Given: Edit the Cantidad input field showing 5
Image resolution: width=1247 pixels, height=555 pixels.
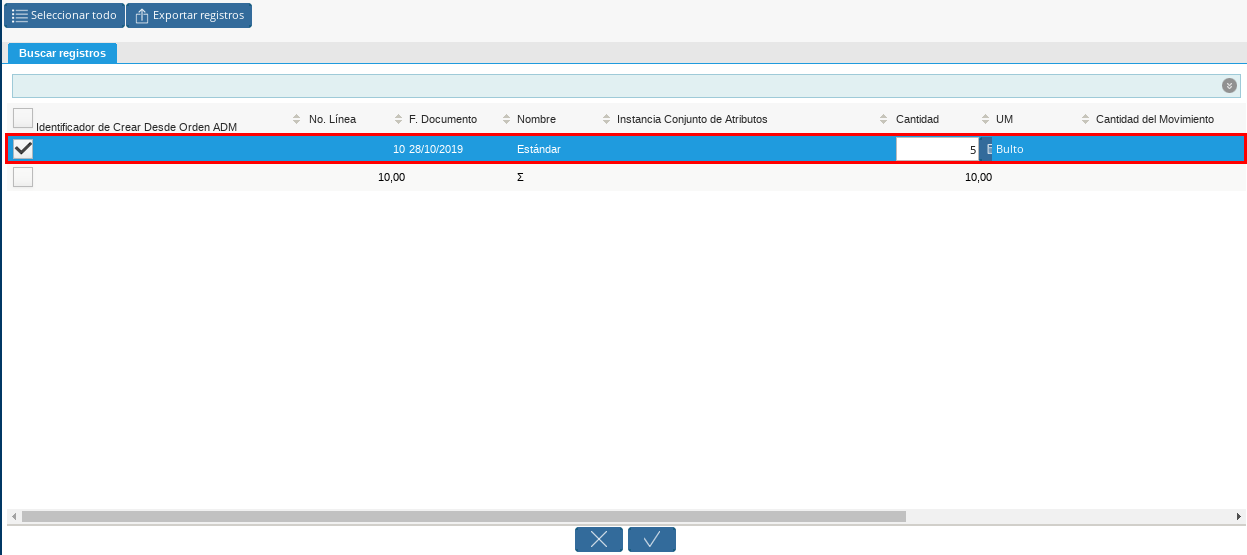Looking at the screenshot, I should tap(937, 149).
